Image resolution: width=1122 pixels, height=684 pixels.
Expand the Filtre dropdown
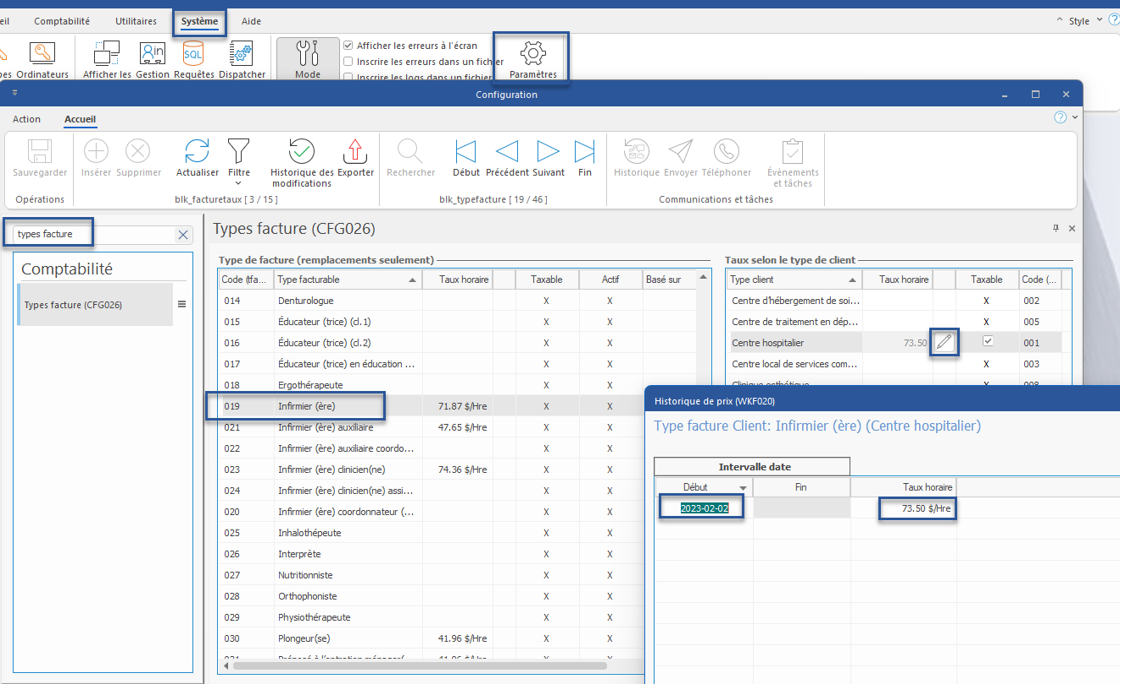coord(238,183)
